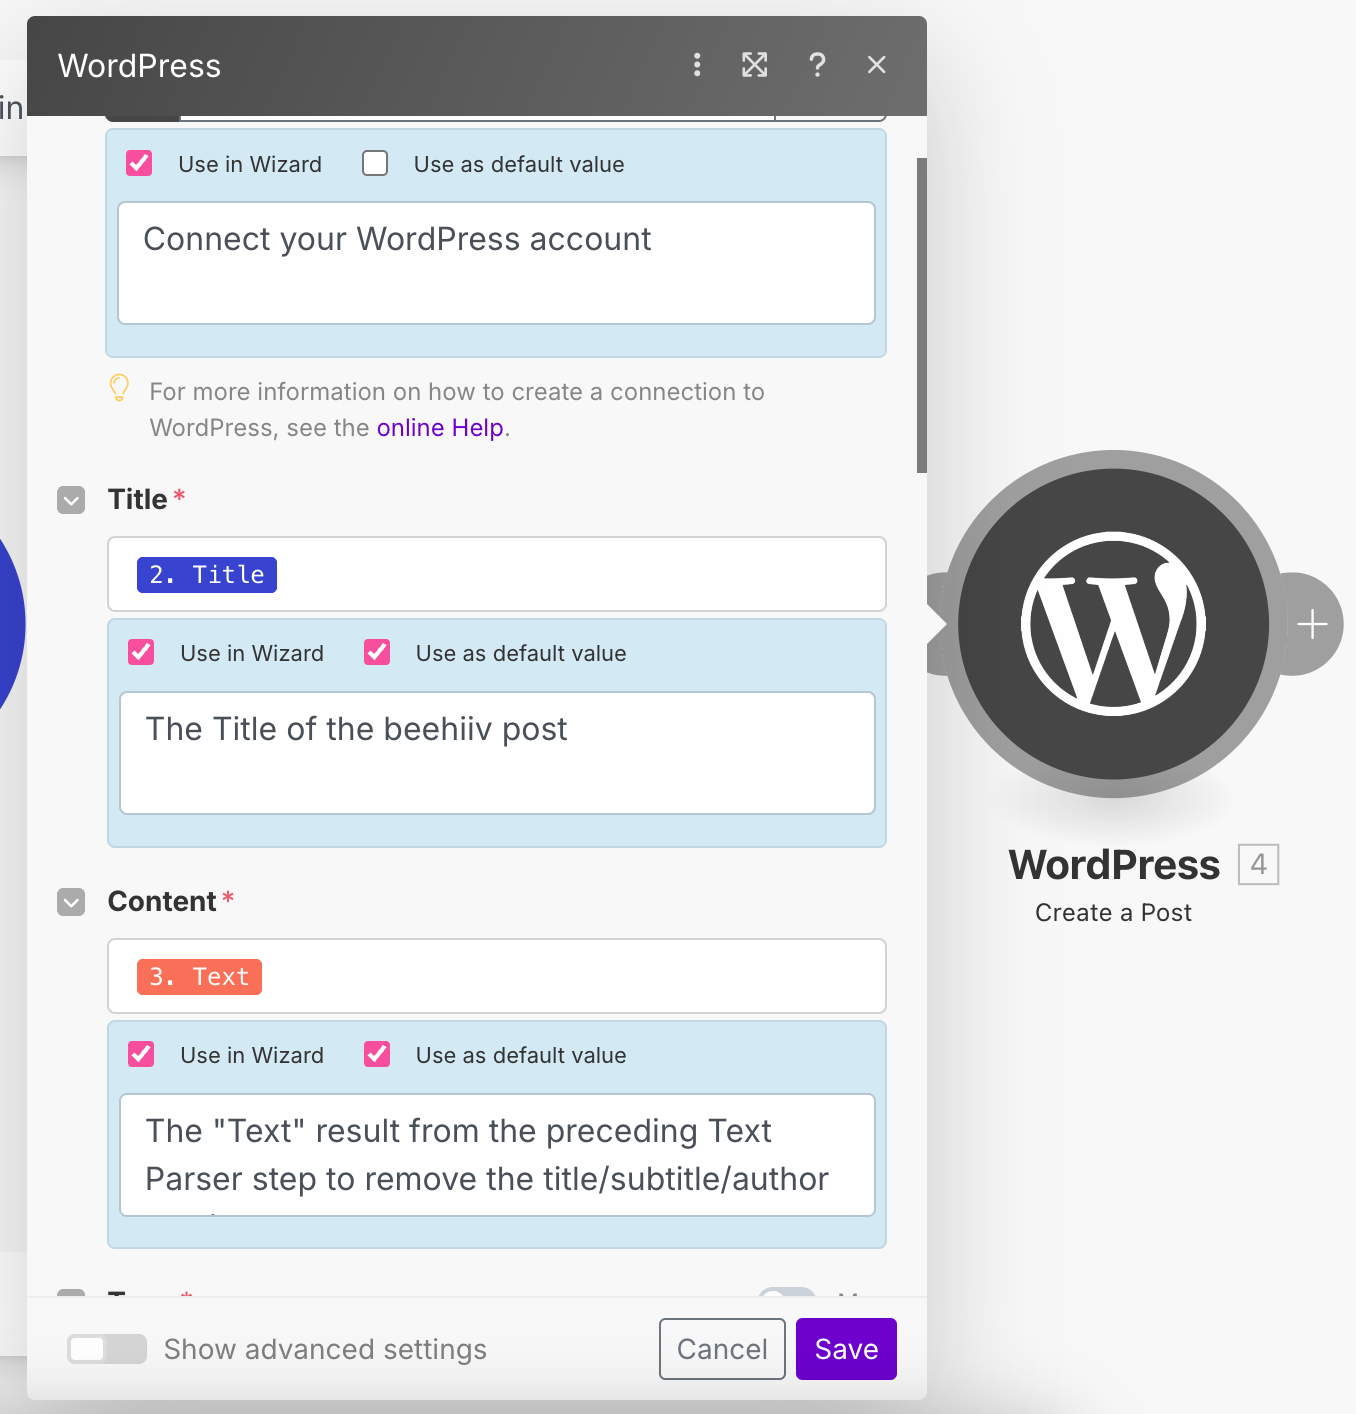Open the question mark help icon
Image resolution: width=1356 pixels, height=1414 pixels.
[x=817, y=65]
